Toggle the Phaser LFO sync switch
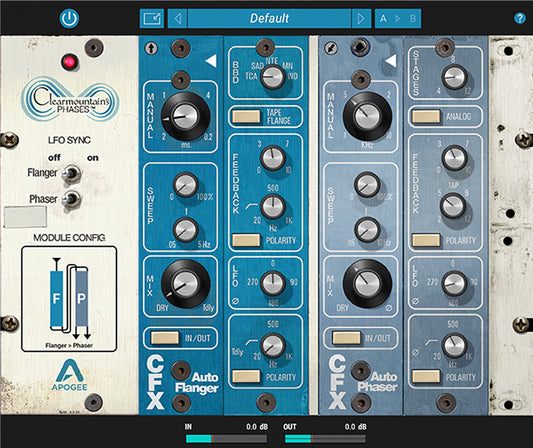 click(x=71, y=199)
